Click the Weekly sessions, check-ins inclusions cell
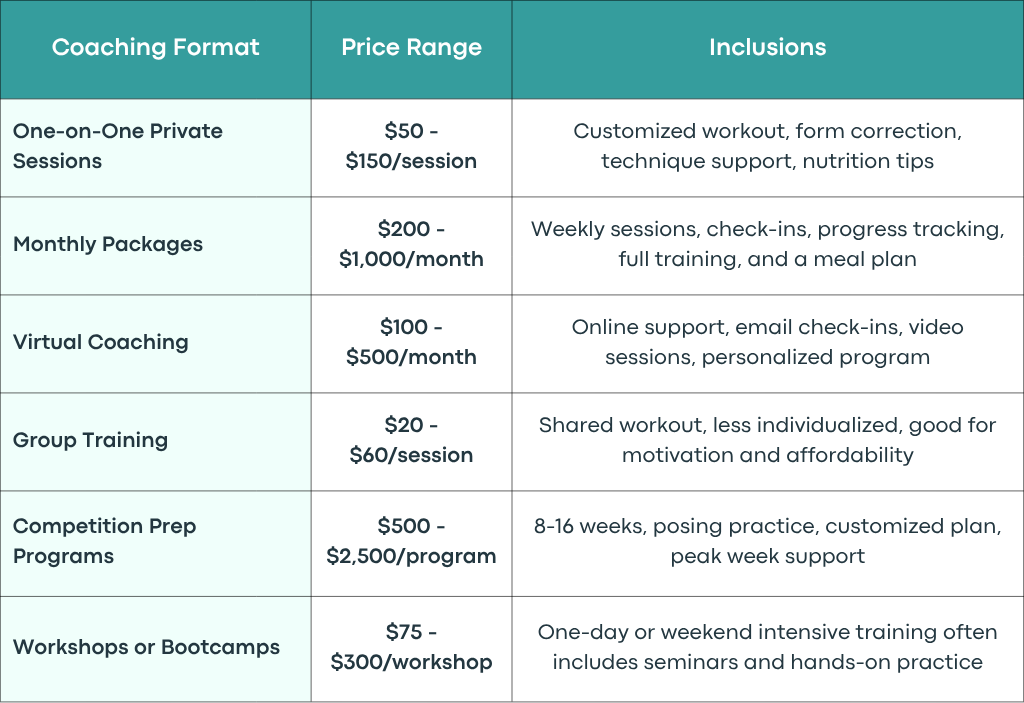The width and height of the screenshot is (1024, 703). 767,244
